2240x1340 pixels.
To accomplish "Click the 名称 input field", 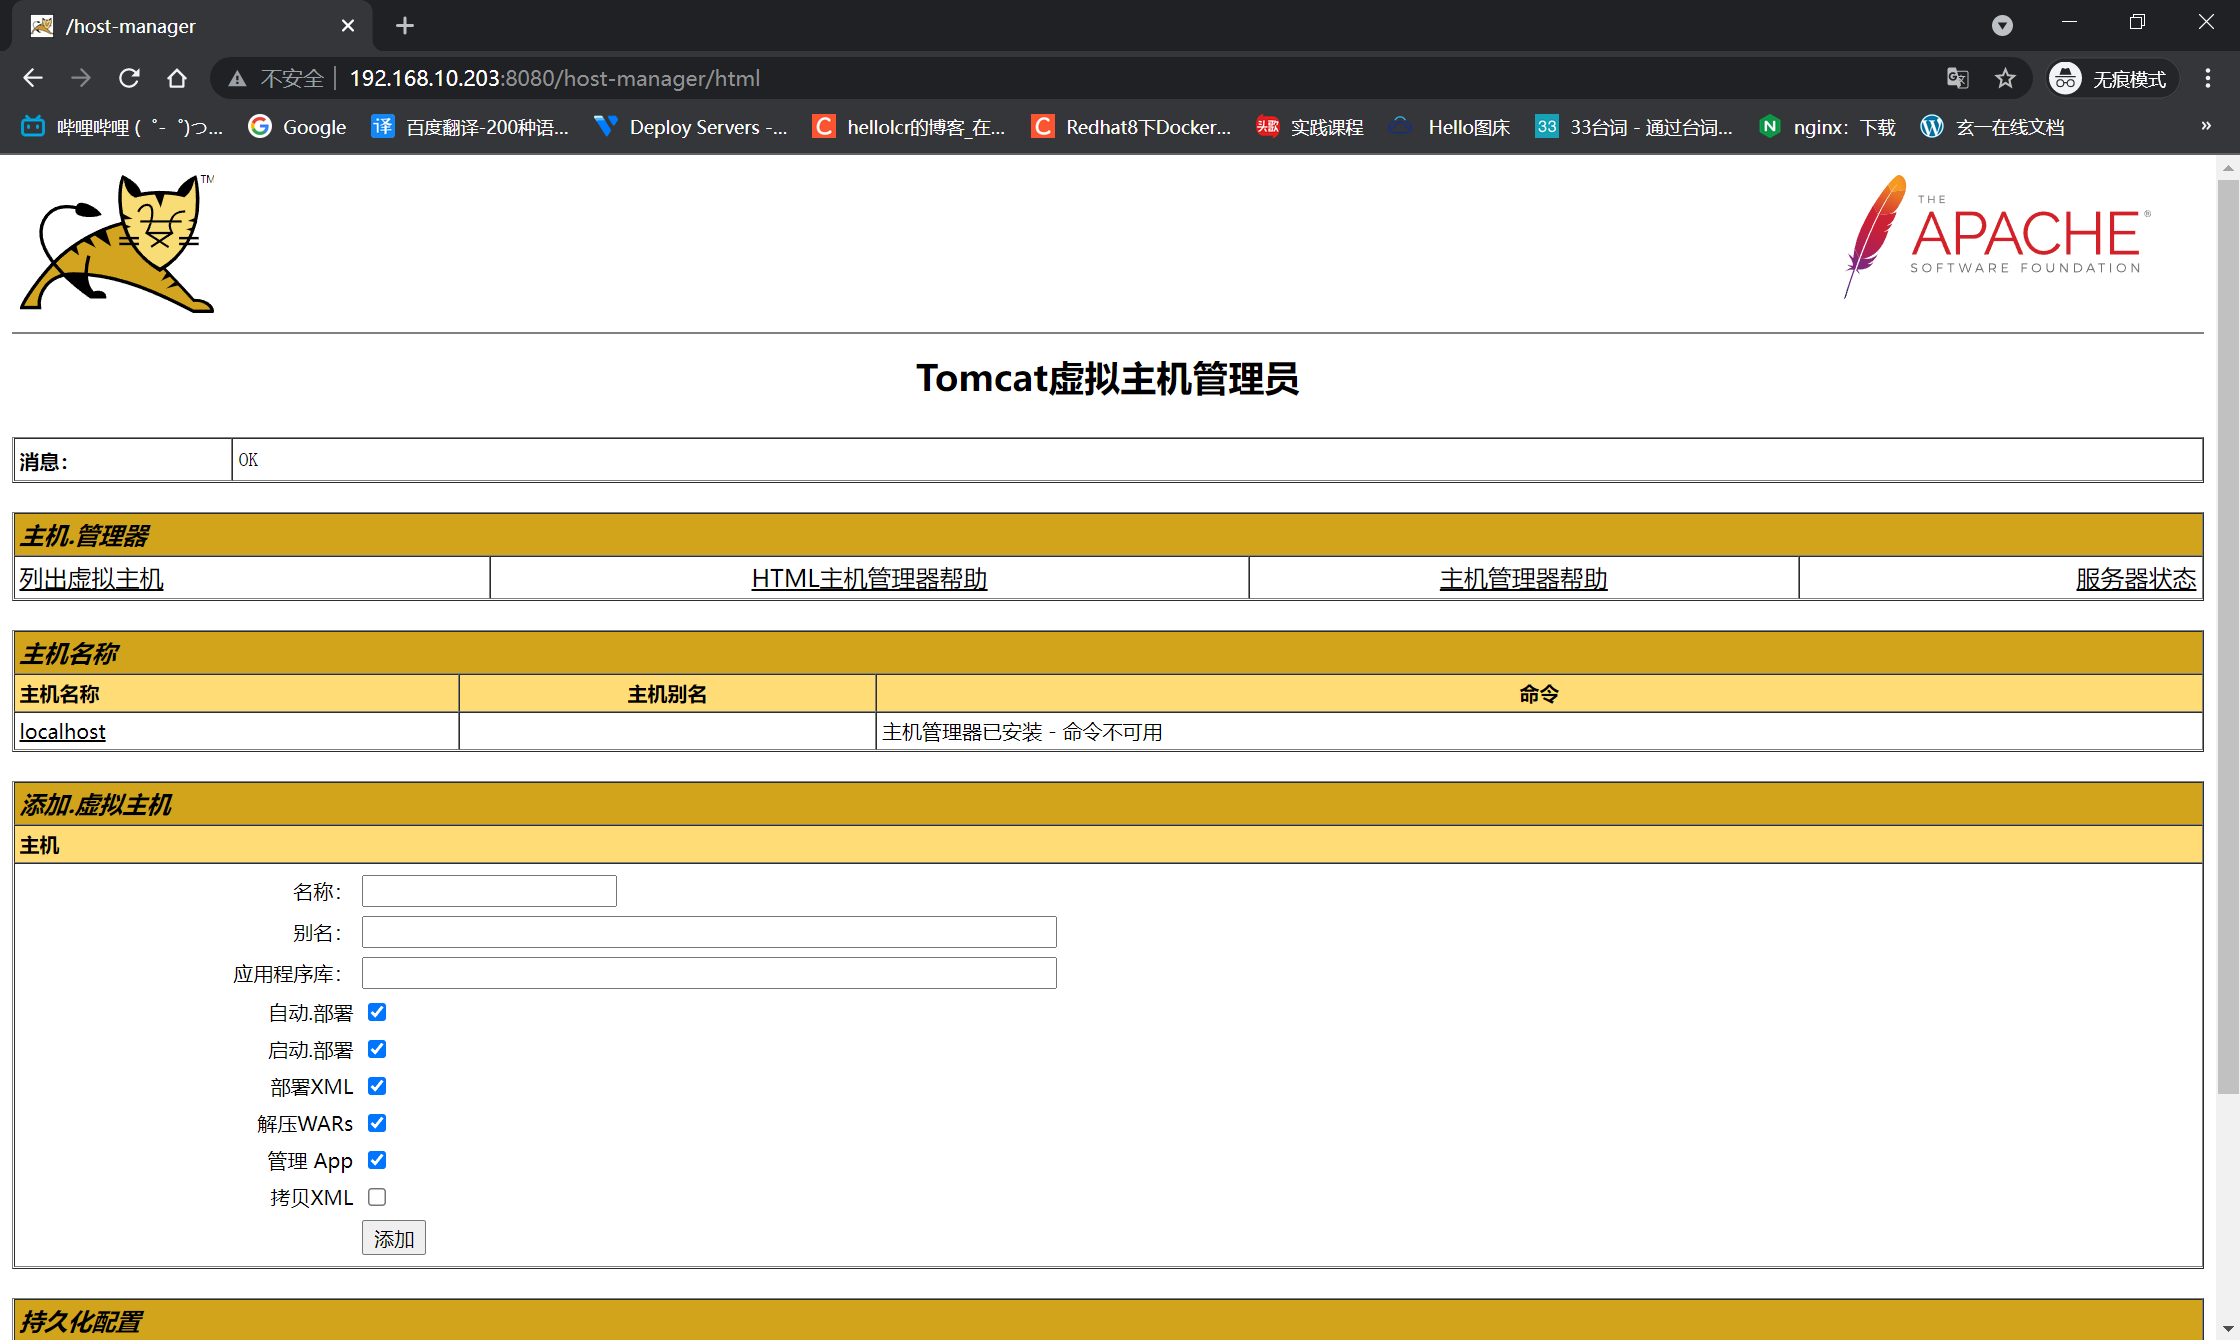I will (489, 891).
